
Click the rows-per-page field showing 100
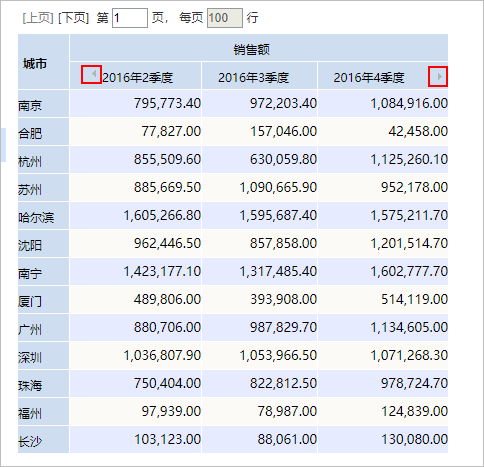tap(225, 18)
